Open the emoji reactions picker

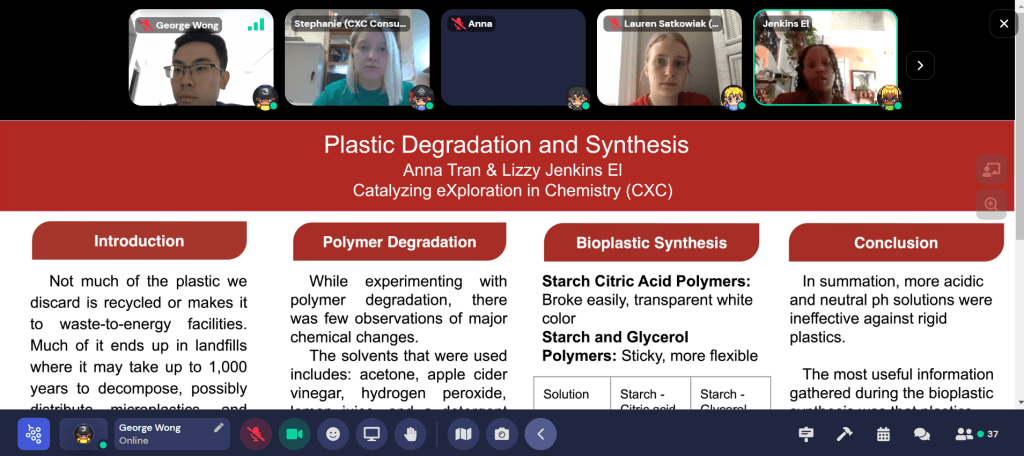[333, 434]
